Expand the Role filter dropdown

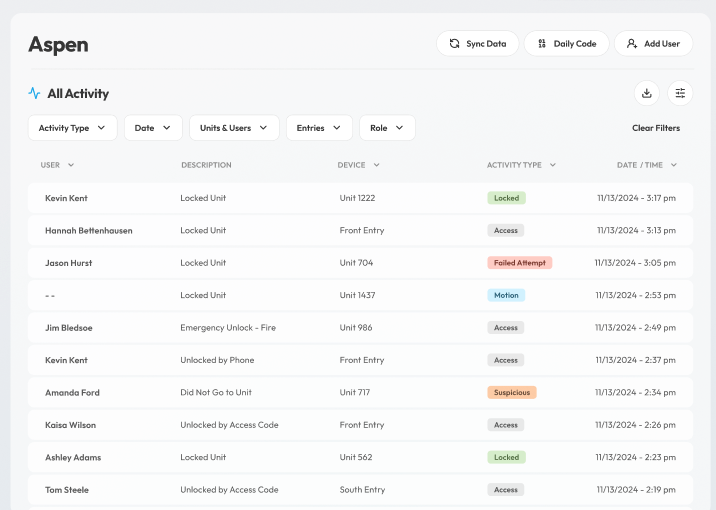[x=387, y=128]
